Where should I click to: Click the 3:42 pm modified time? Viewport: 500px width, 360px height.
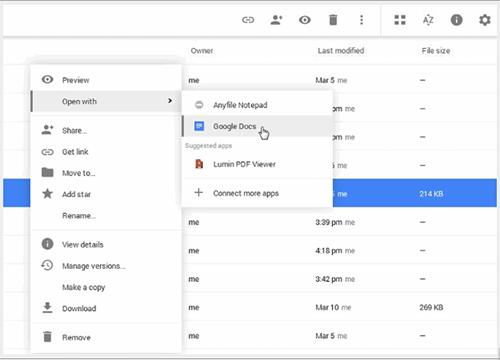329,279
